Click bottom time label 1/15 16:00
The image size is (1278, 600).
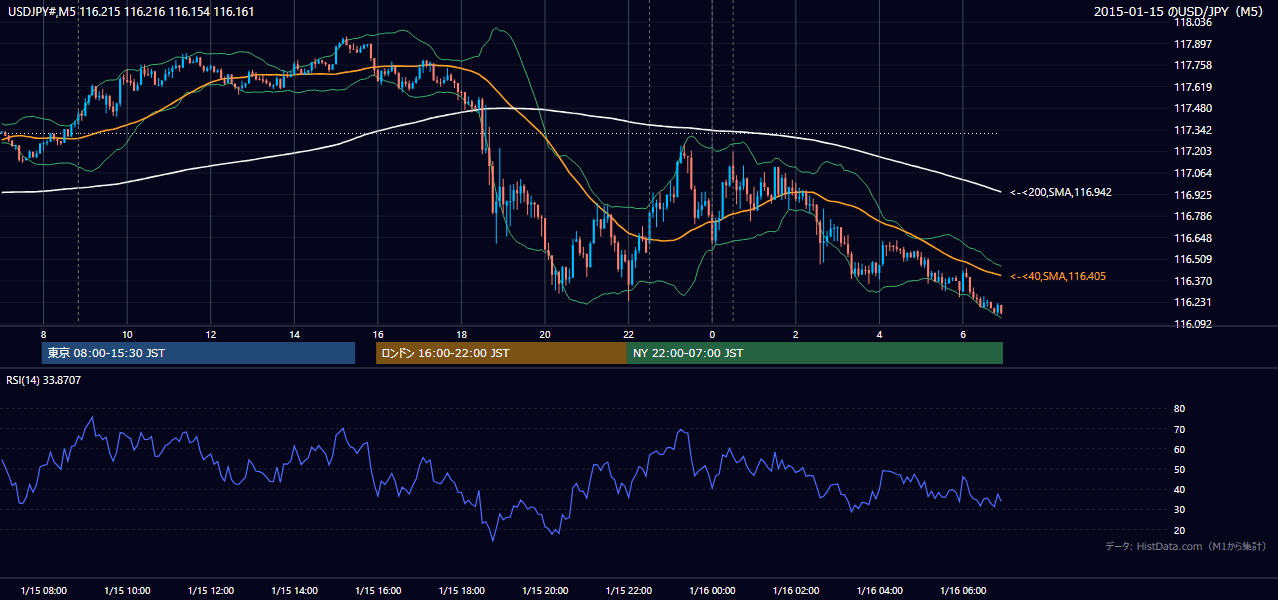tap(377, 591)
